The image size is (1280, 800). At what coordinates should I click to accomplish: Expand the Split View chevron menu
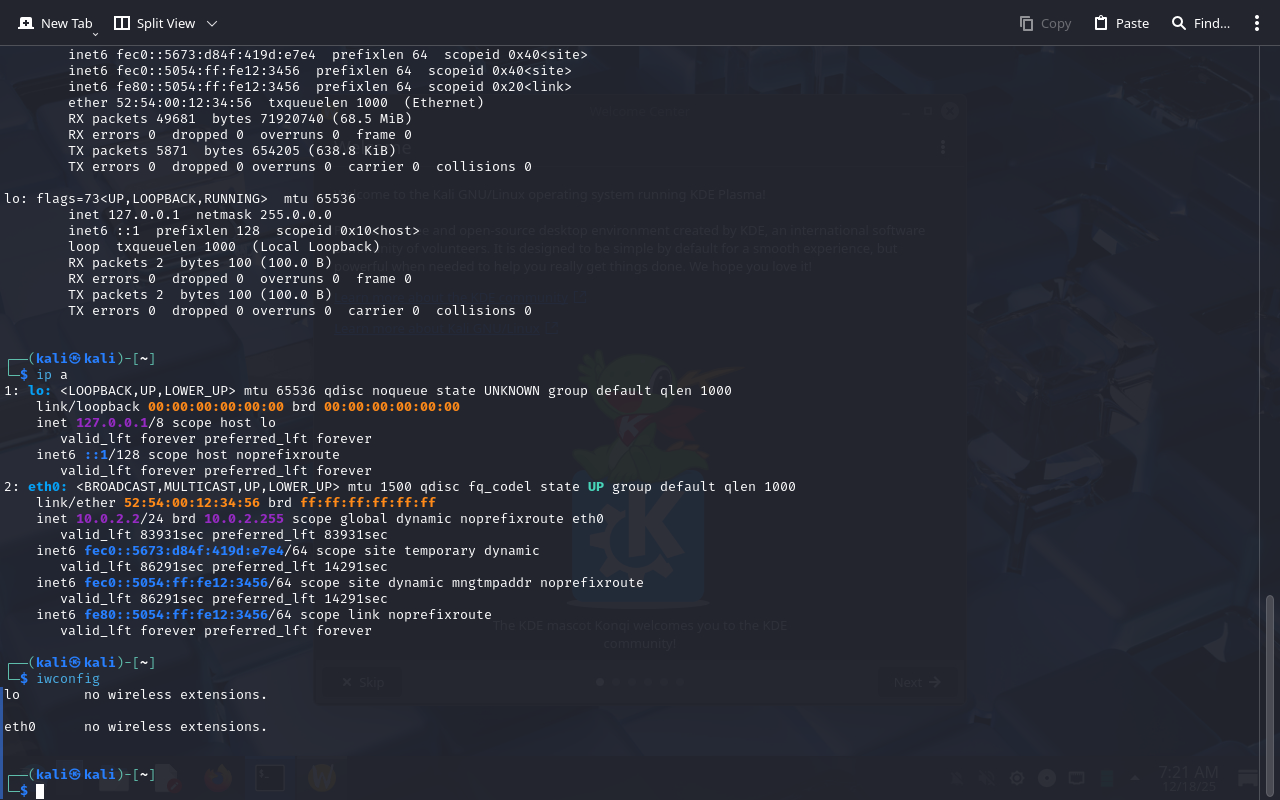tap(212, 23)
